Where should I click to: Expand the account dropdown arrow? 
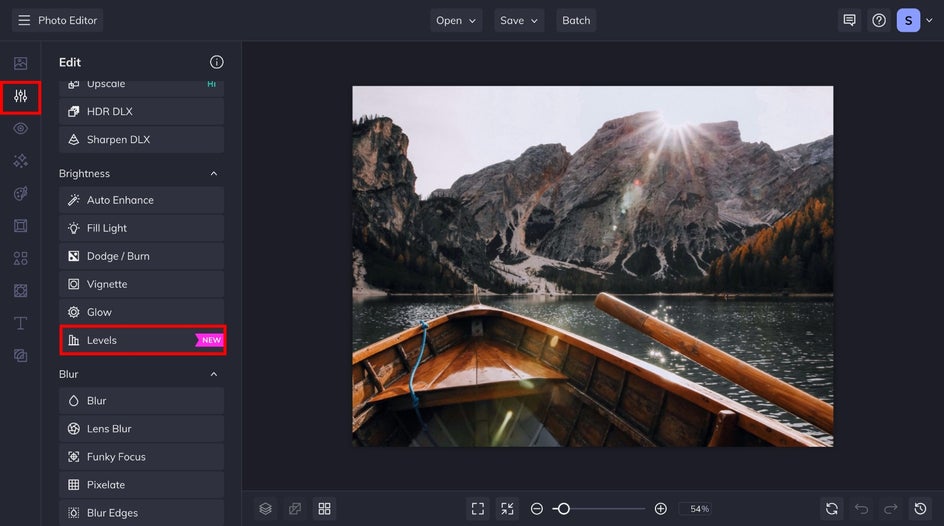[930, 20]
